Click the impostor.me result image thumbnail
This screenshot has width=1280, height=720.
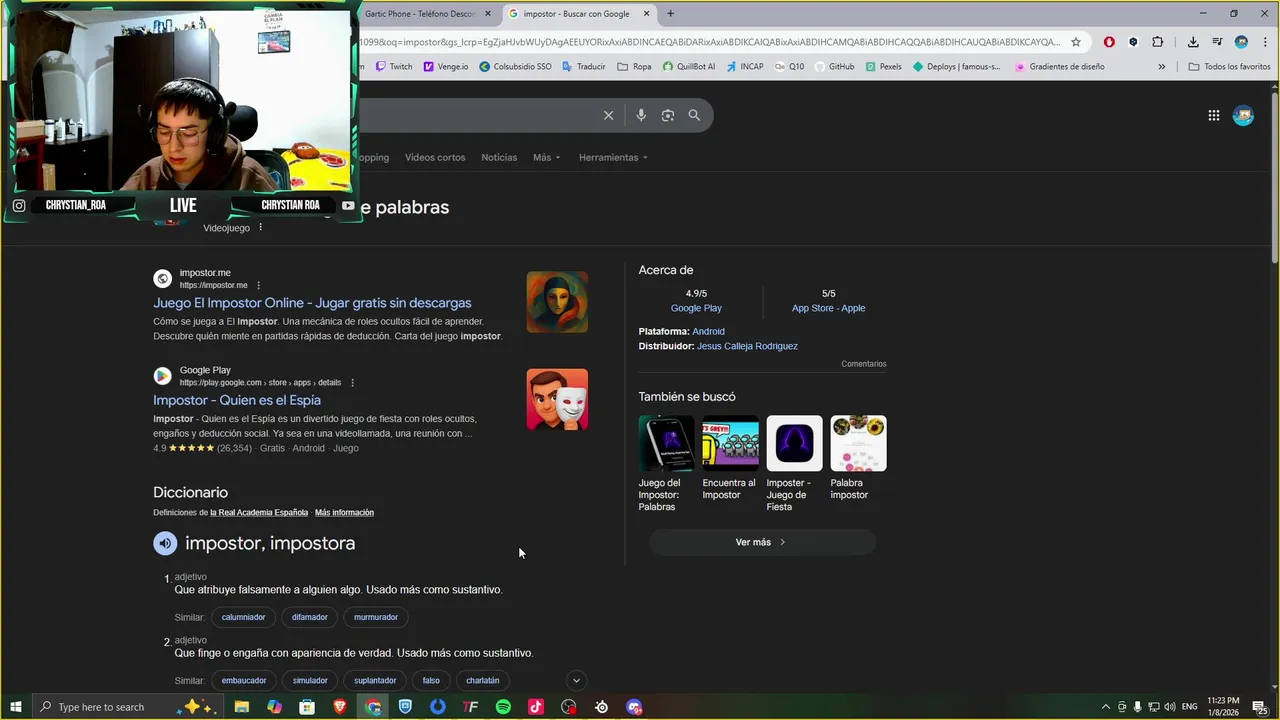click(557, 302)
